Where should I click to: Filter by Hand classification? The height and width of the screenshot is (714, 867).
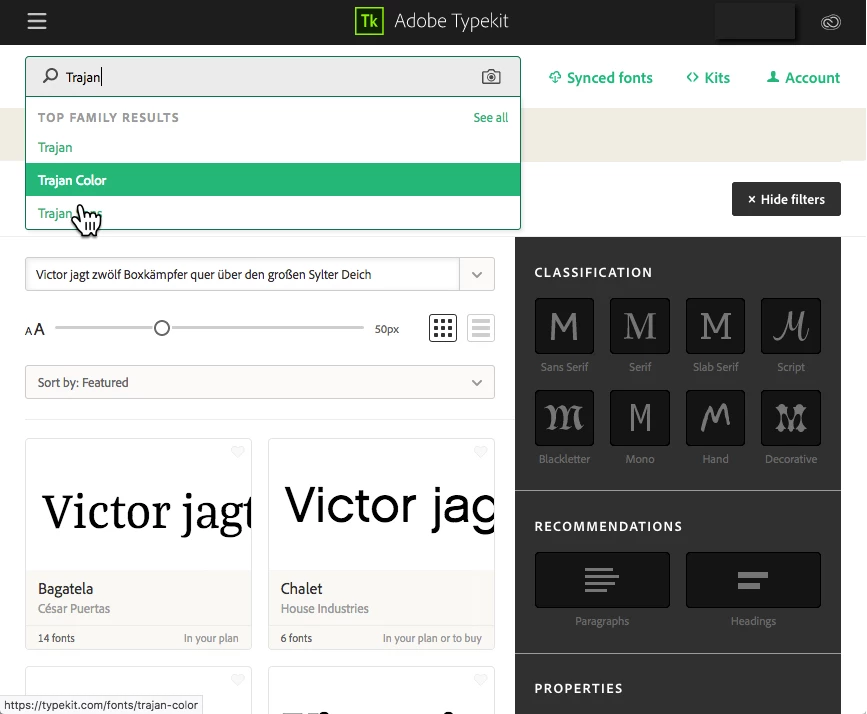point(715,418)
